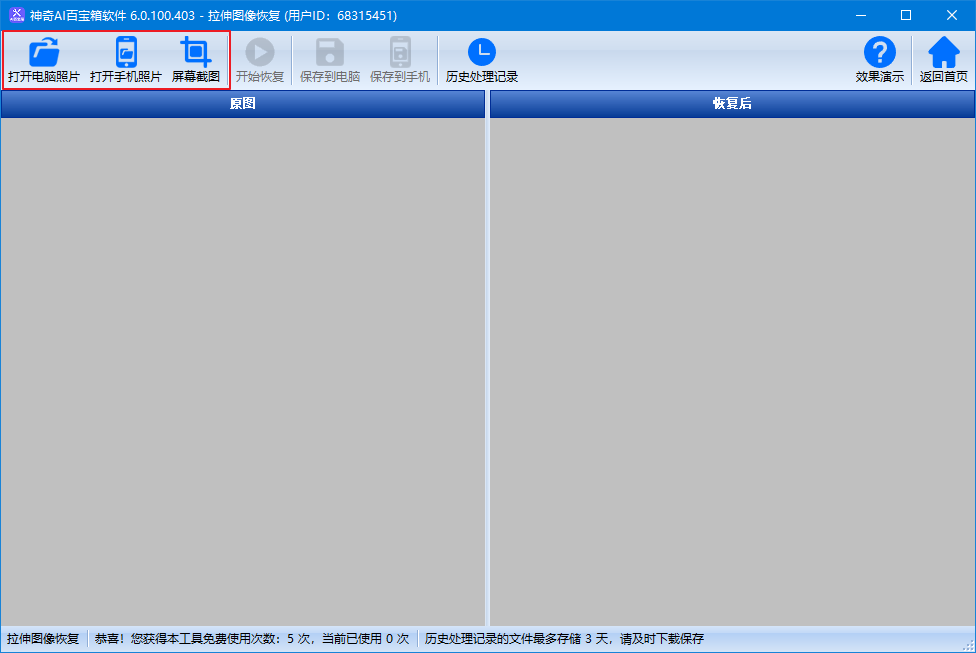Click inside the restored image preview area
The height and width of the screenshot is (653, 976).
tap(732, 370)
